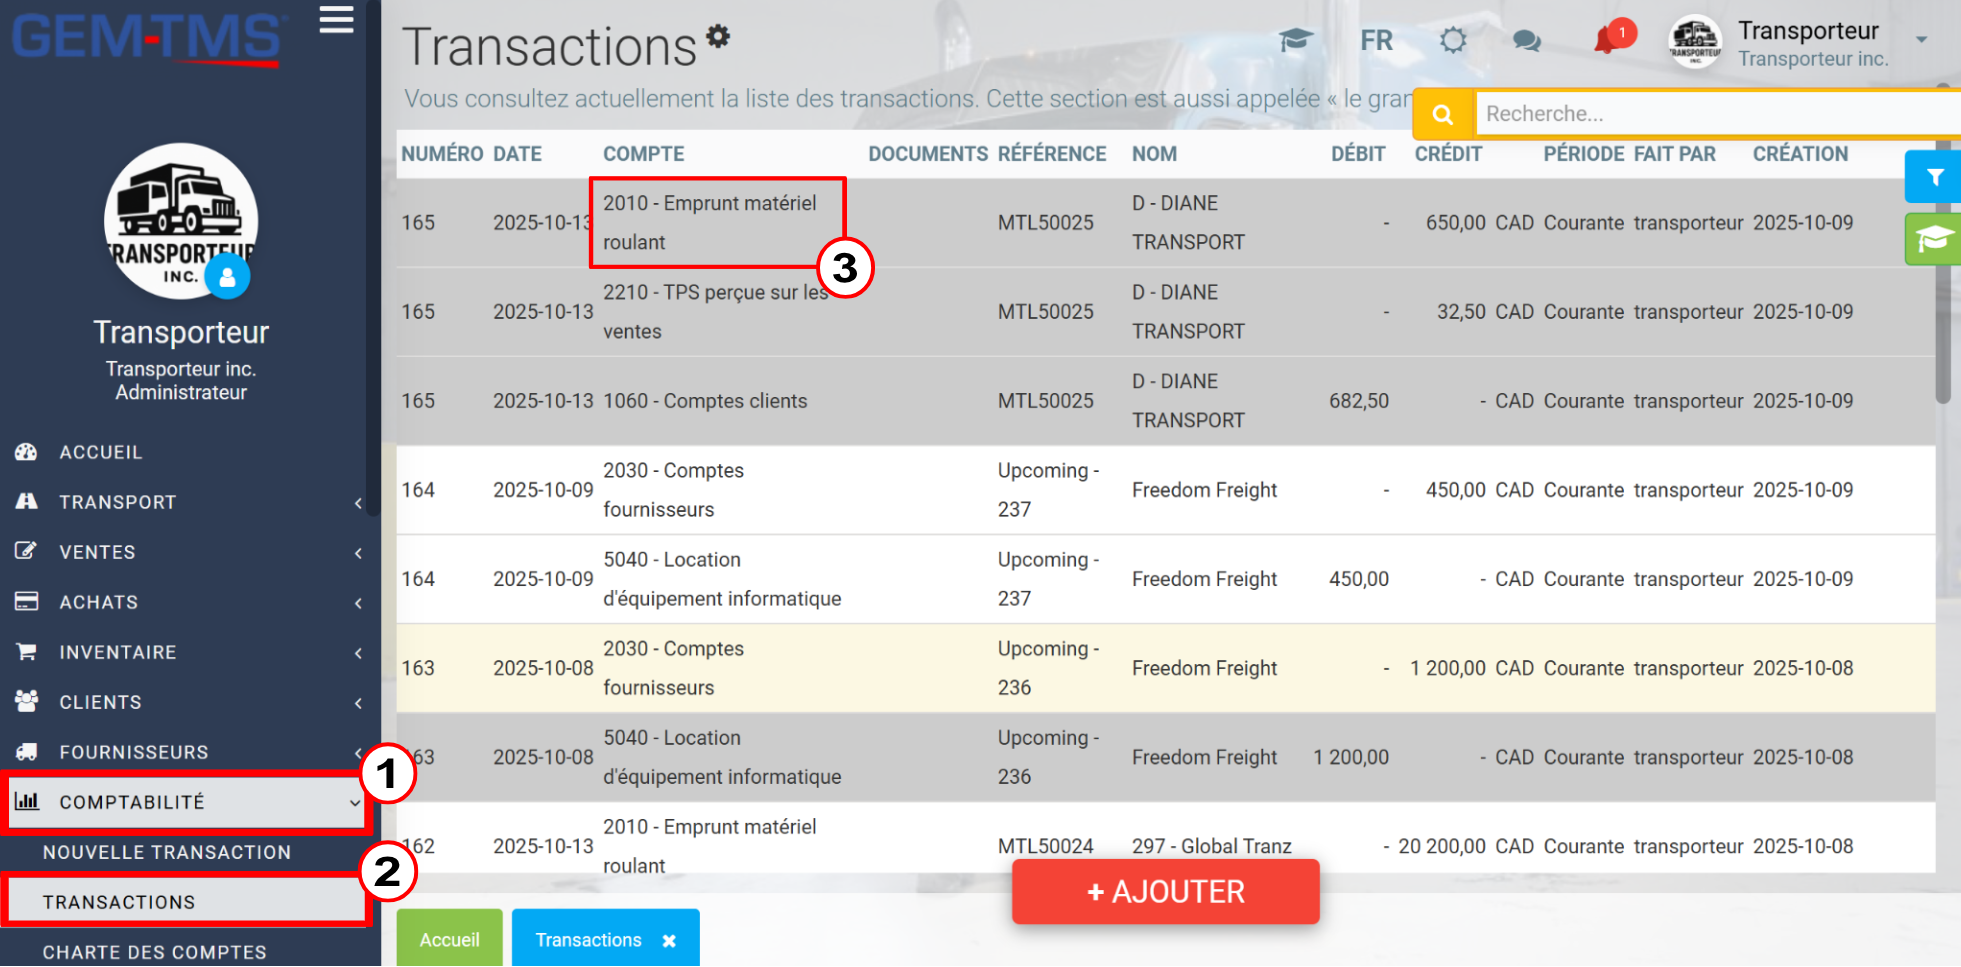Open Charte des comptes submenu item
Viewport: 1961px width, 967px height.
click(154, 952)
